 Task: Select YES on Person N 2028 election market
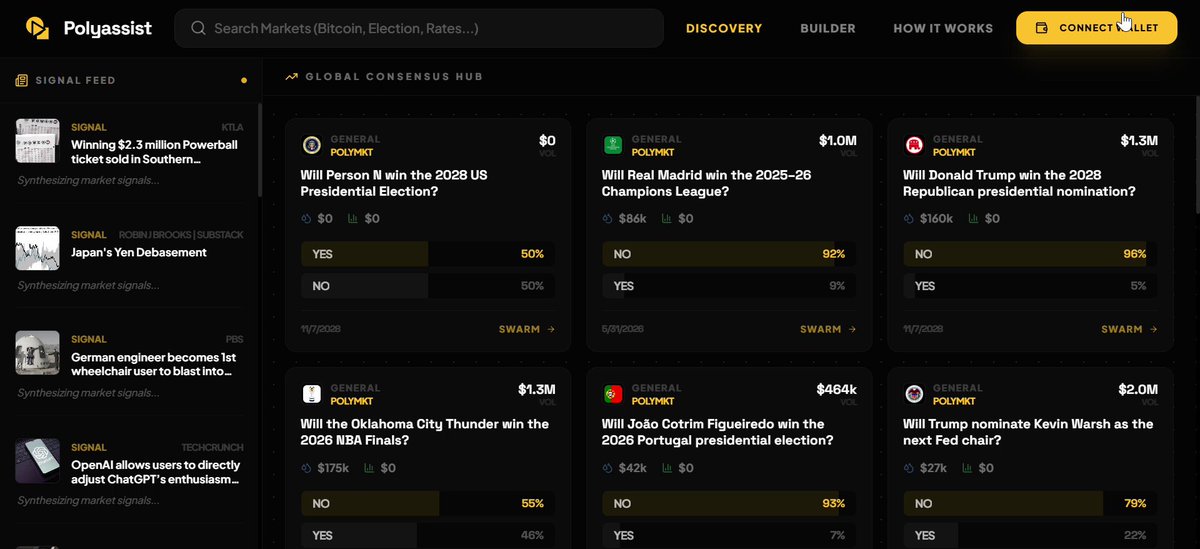click(427, 255)
